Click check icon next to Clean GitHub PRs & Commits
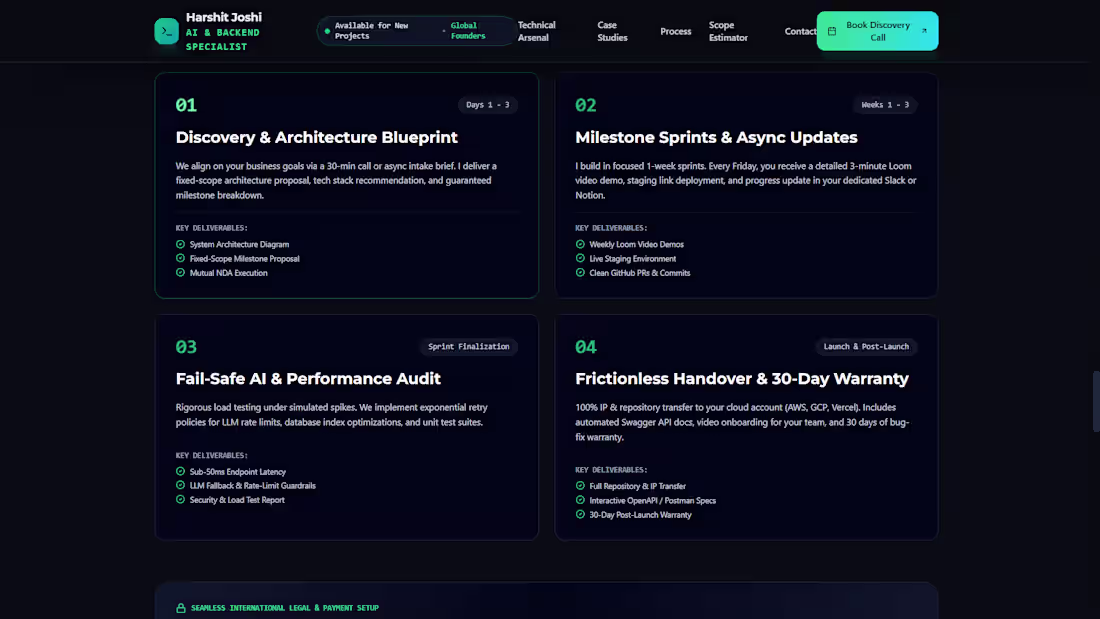 click(580, 272)
